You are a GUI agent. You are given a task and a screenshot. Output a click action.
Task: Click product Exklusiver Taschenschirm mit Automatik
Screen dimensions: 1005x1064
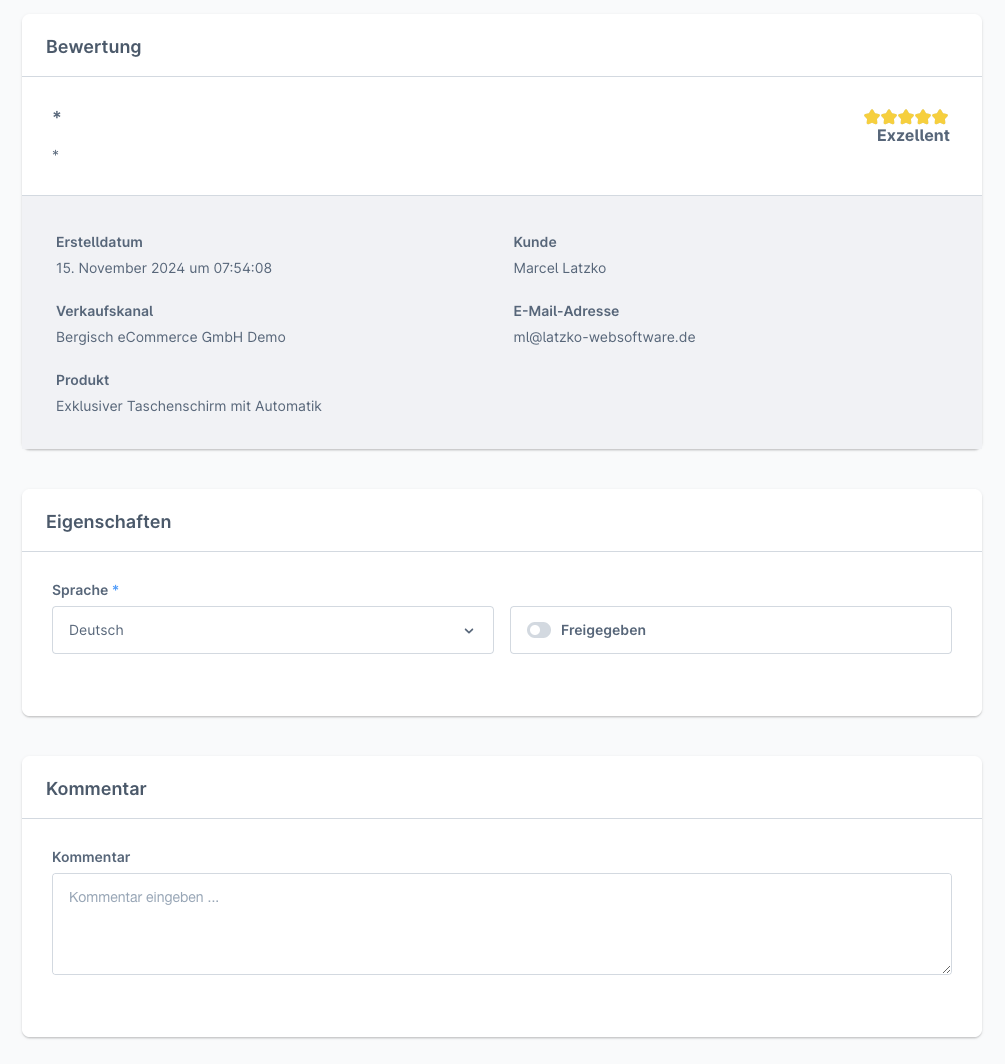pyautogui.click(x=189, y=406)
